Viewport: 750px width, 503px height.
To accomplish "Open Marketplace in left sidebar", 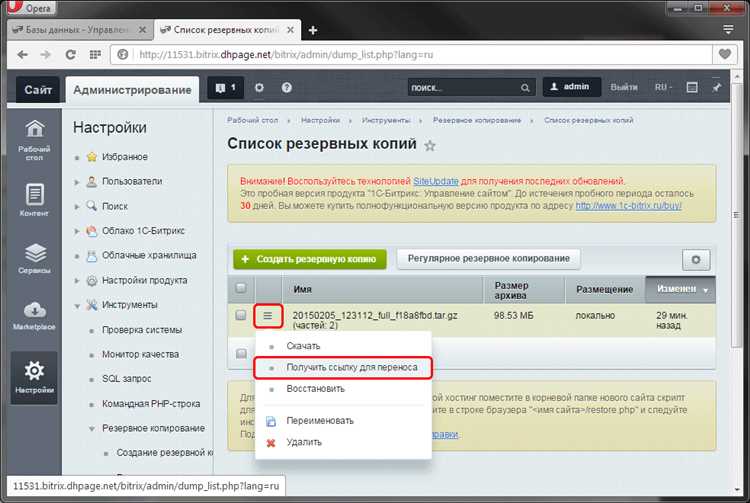I will tap(34, 316).
